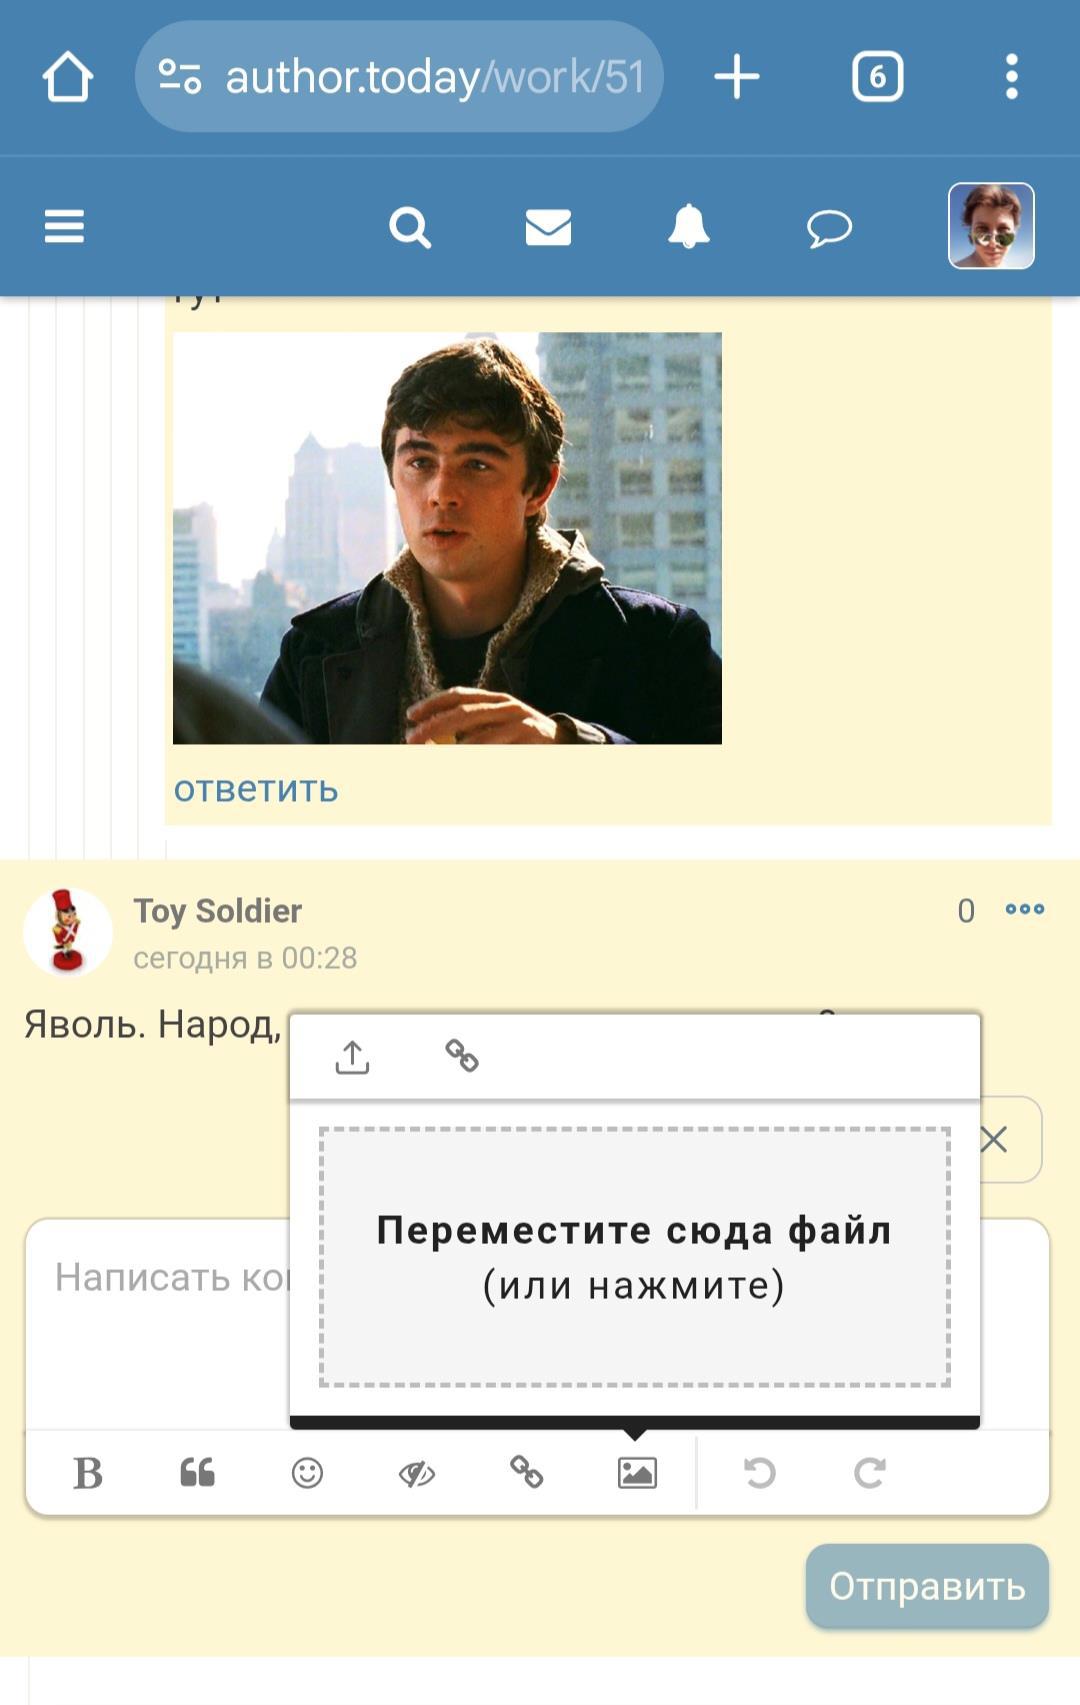1080x1705 pixels.
Task: Open the profile avatar menu
Action: [991, 226]
